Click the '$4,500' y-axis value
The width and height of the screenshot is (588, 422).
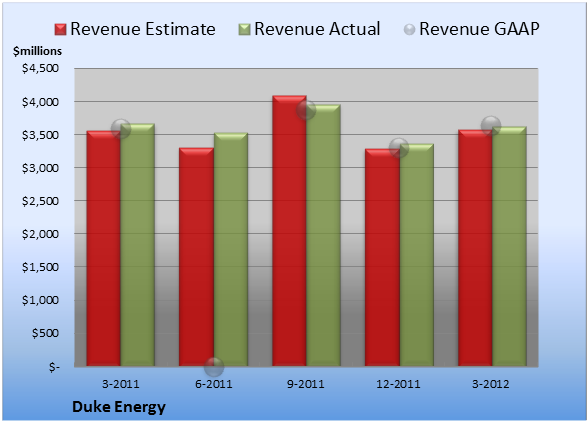(40, 68)
